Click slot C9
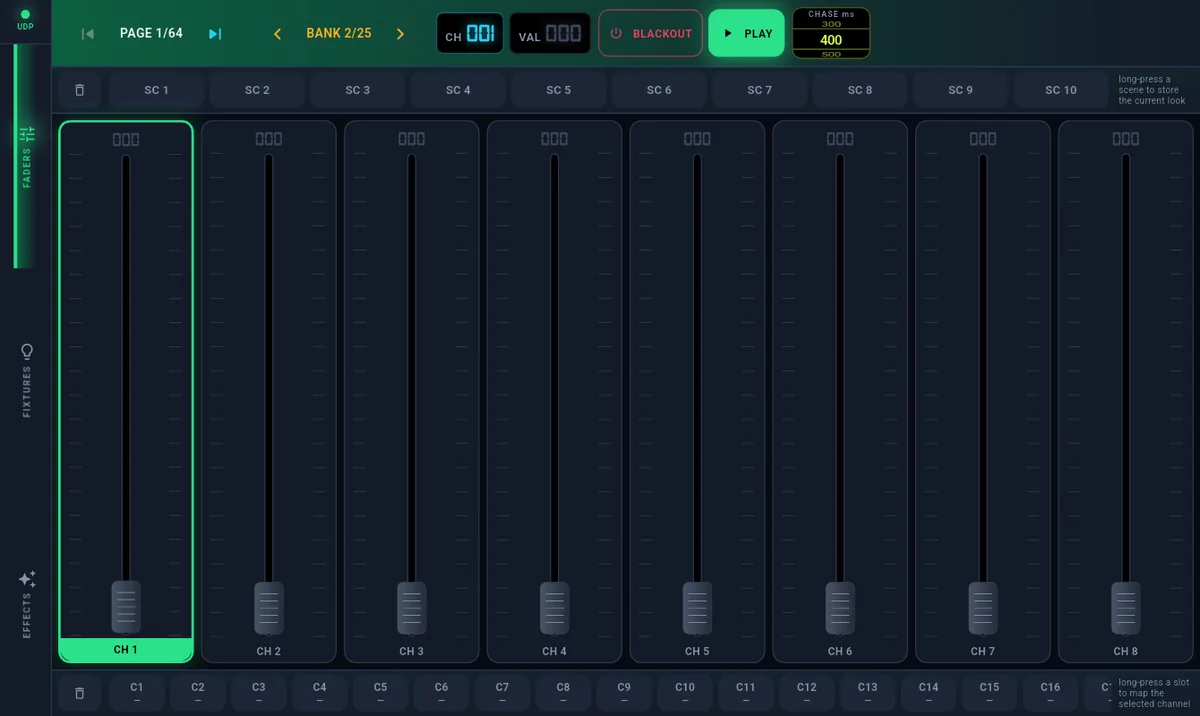Screen dimensions: 1200x716 click(x=624, y=693)
